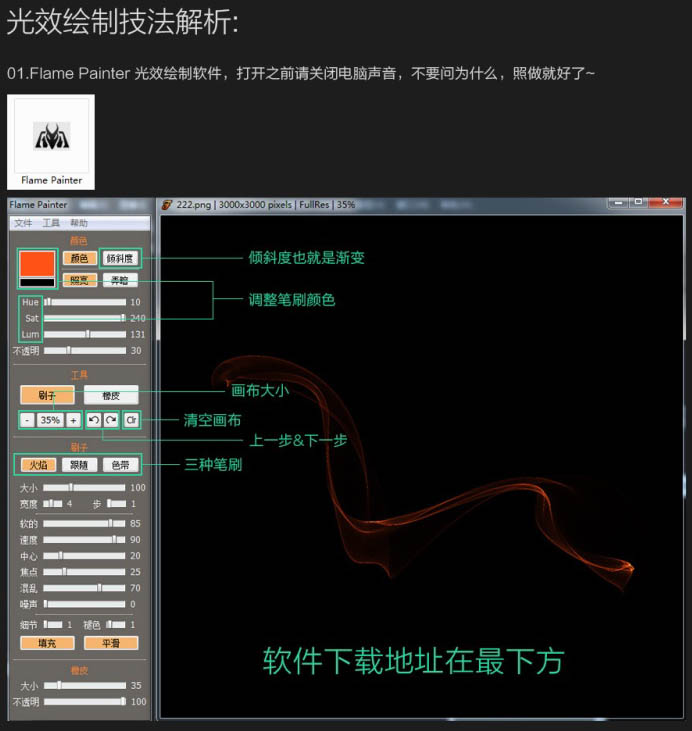The height and width of the screenshot is (731, 692).
Task: Click the Flame Painter panel title text
Action: pyautogui.click(x=38, y=205)
